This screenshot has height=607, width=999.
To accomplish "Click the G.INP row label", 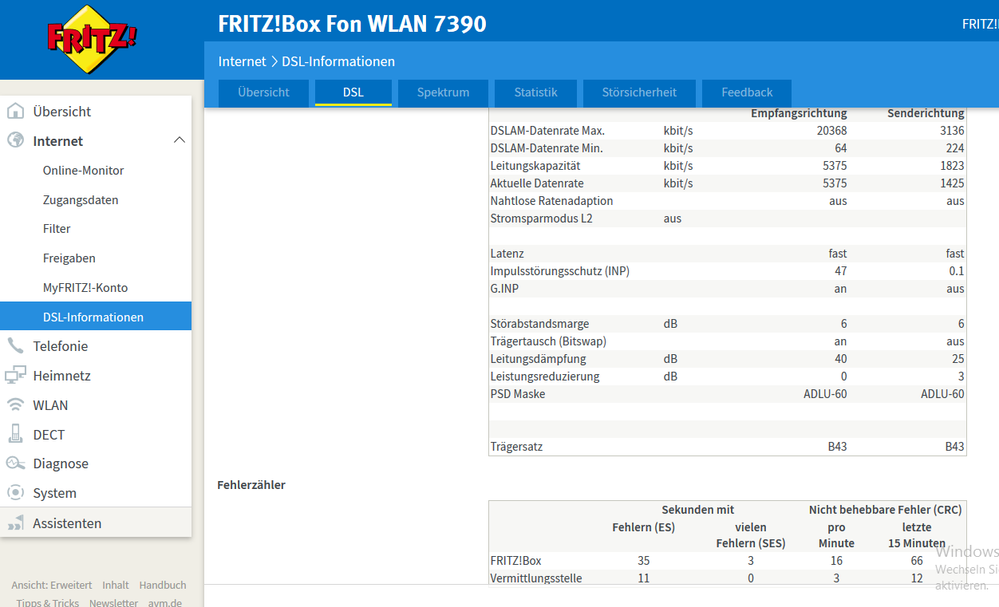I will pos(504,289).
